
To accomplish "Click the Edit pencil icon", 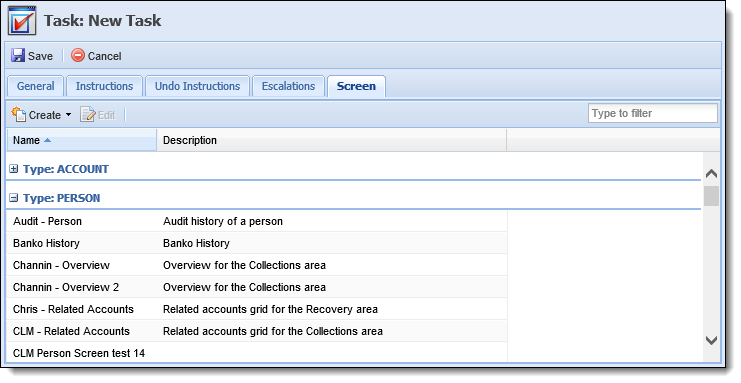I will 87,114.
